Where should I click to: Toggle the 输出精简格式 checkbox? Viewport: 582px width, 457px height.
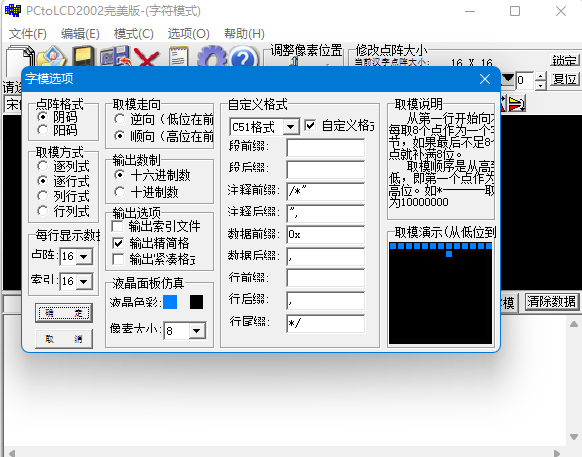point(118,243)
